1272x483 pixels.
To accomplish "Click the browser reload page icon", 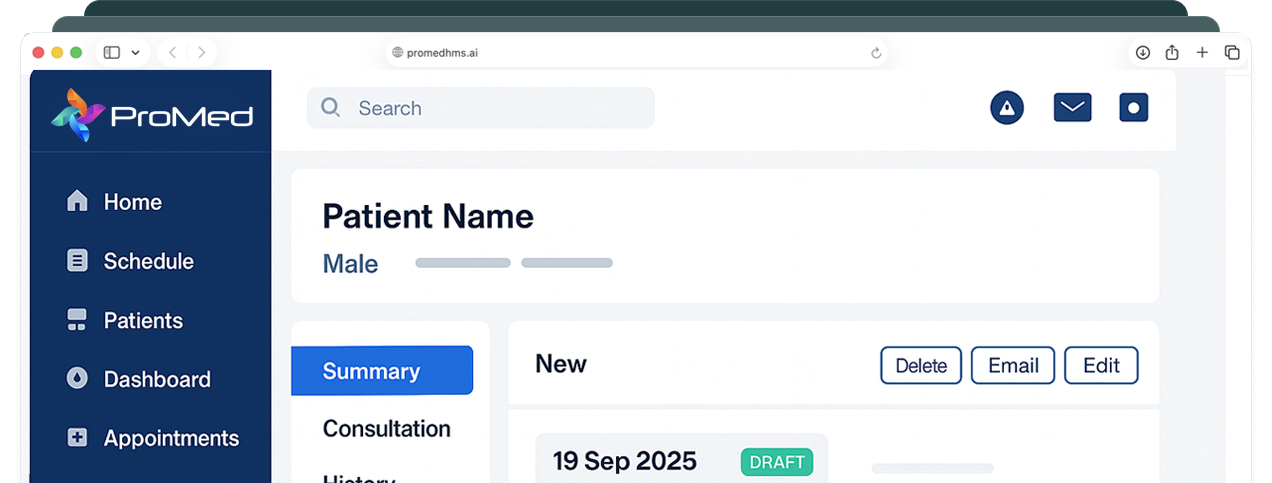I will [876, 53].
